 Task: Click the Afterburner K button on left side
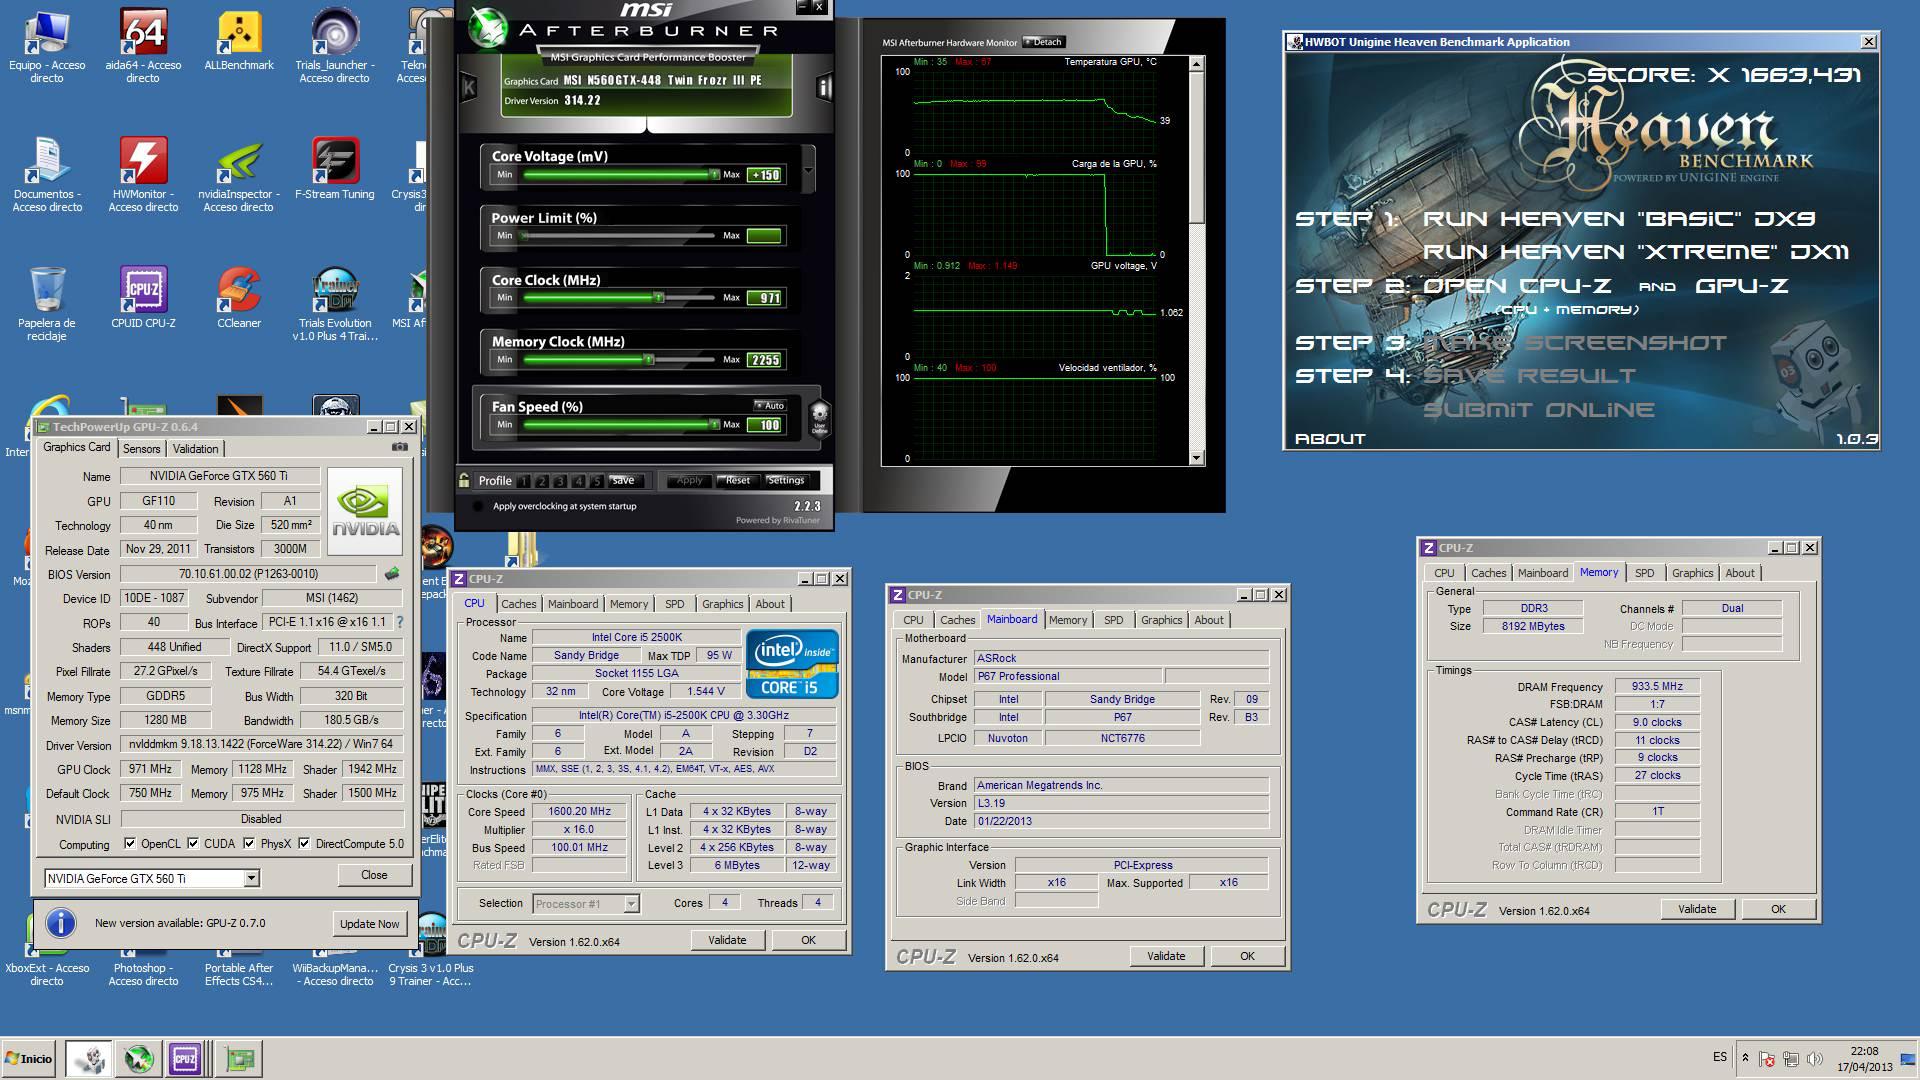point(468,87)
